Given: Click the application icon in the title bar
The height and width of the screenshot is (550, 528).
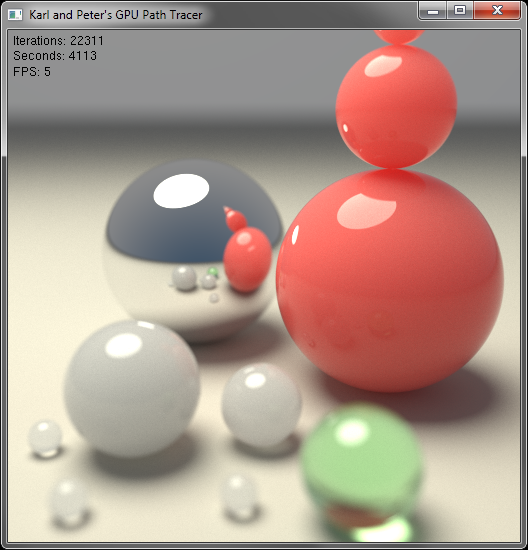Looking at the screenshot, I should (x=15, y=15).
